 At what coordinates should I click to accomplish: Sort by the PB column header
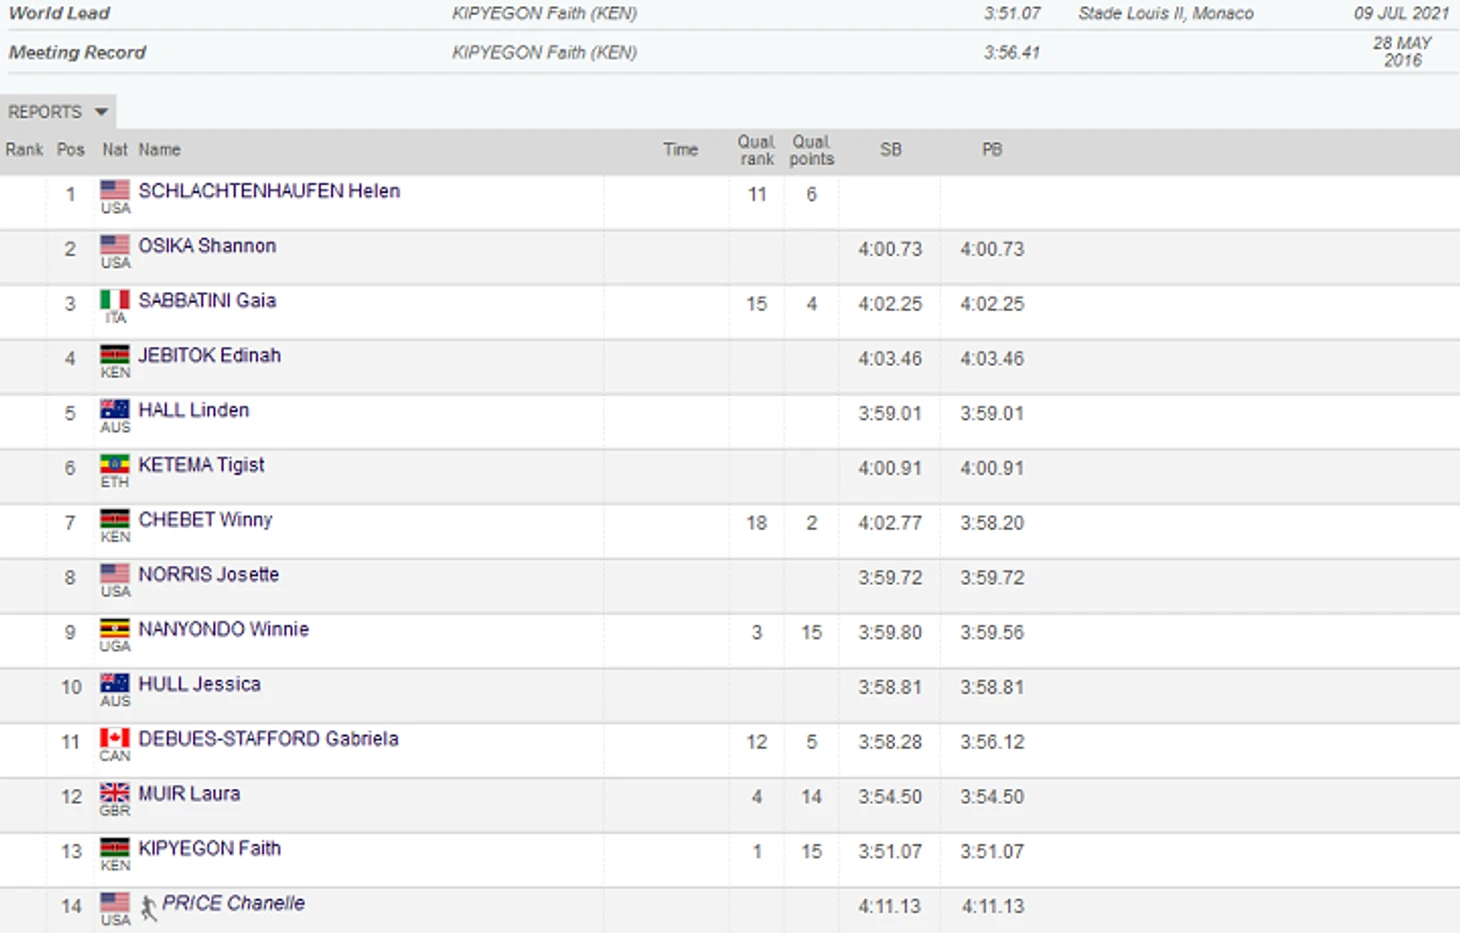tap(991, 150)
